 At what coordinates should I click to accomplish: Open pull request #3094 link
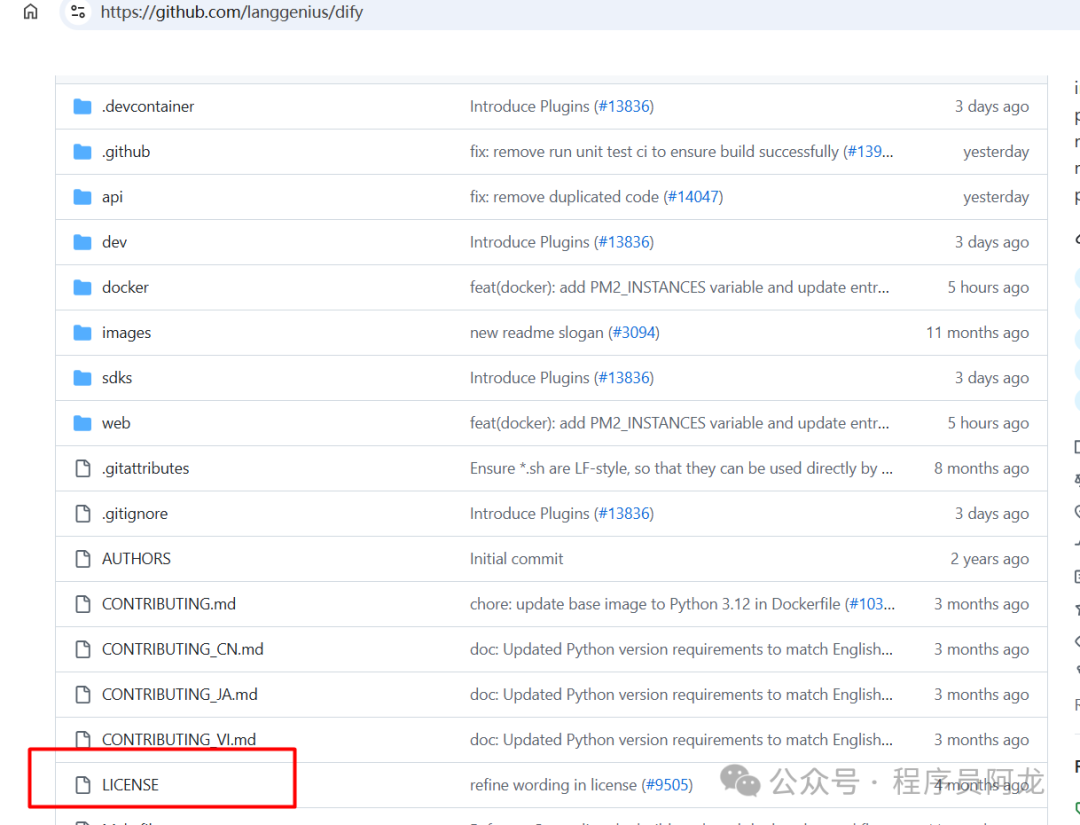(x=634, y=333)
